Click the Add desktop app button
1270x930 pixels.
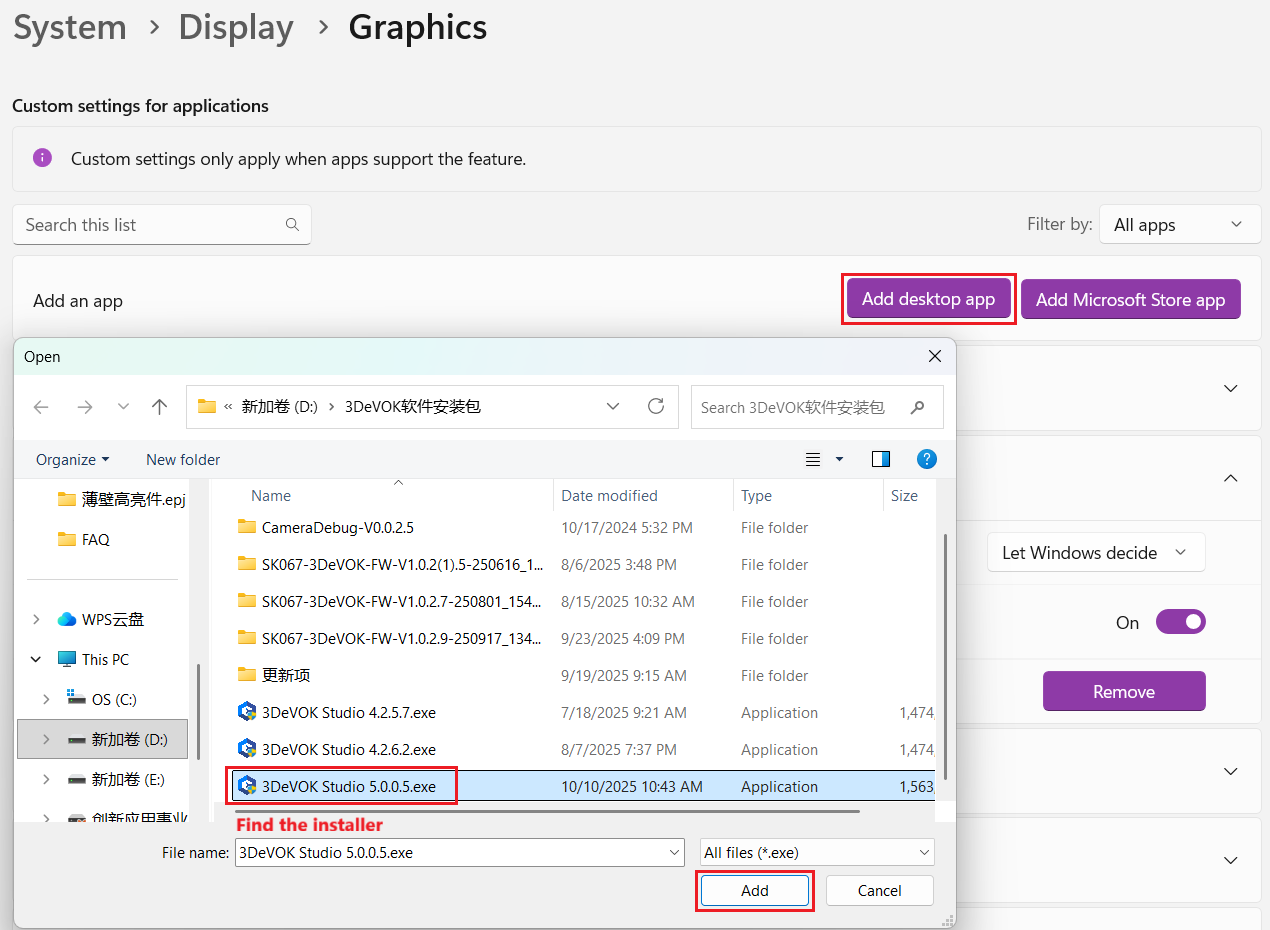click(928, 298)
